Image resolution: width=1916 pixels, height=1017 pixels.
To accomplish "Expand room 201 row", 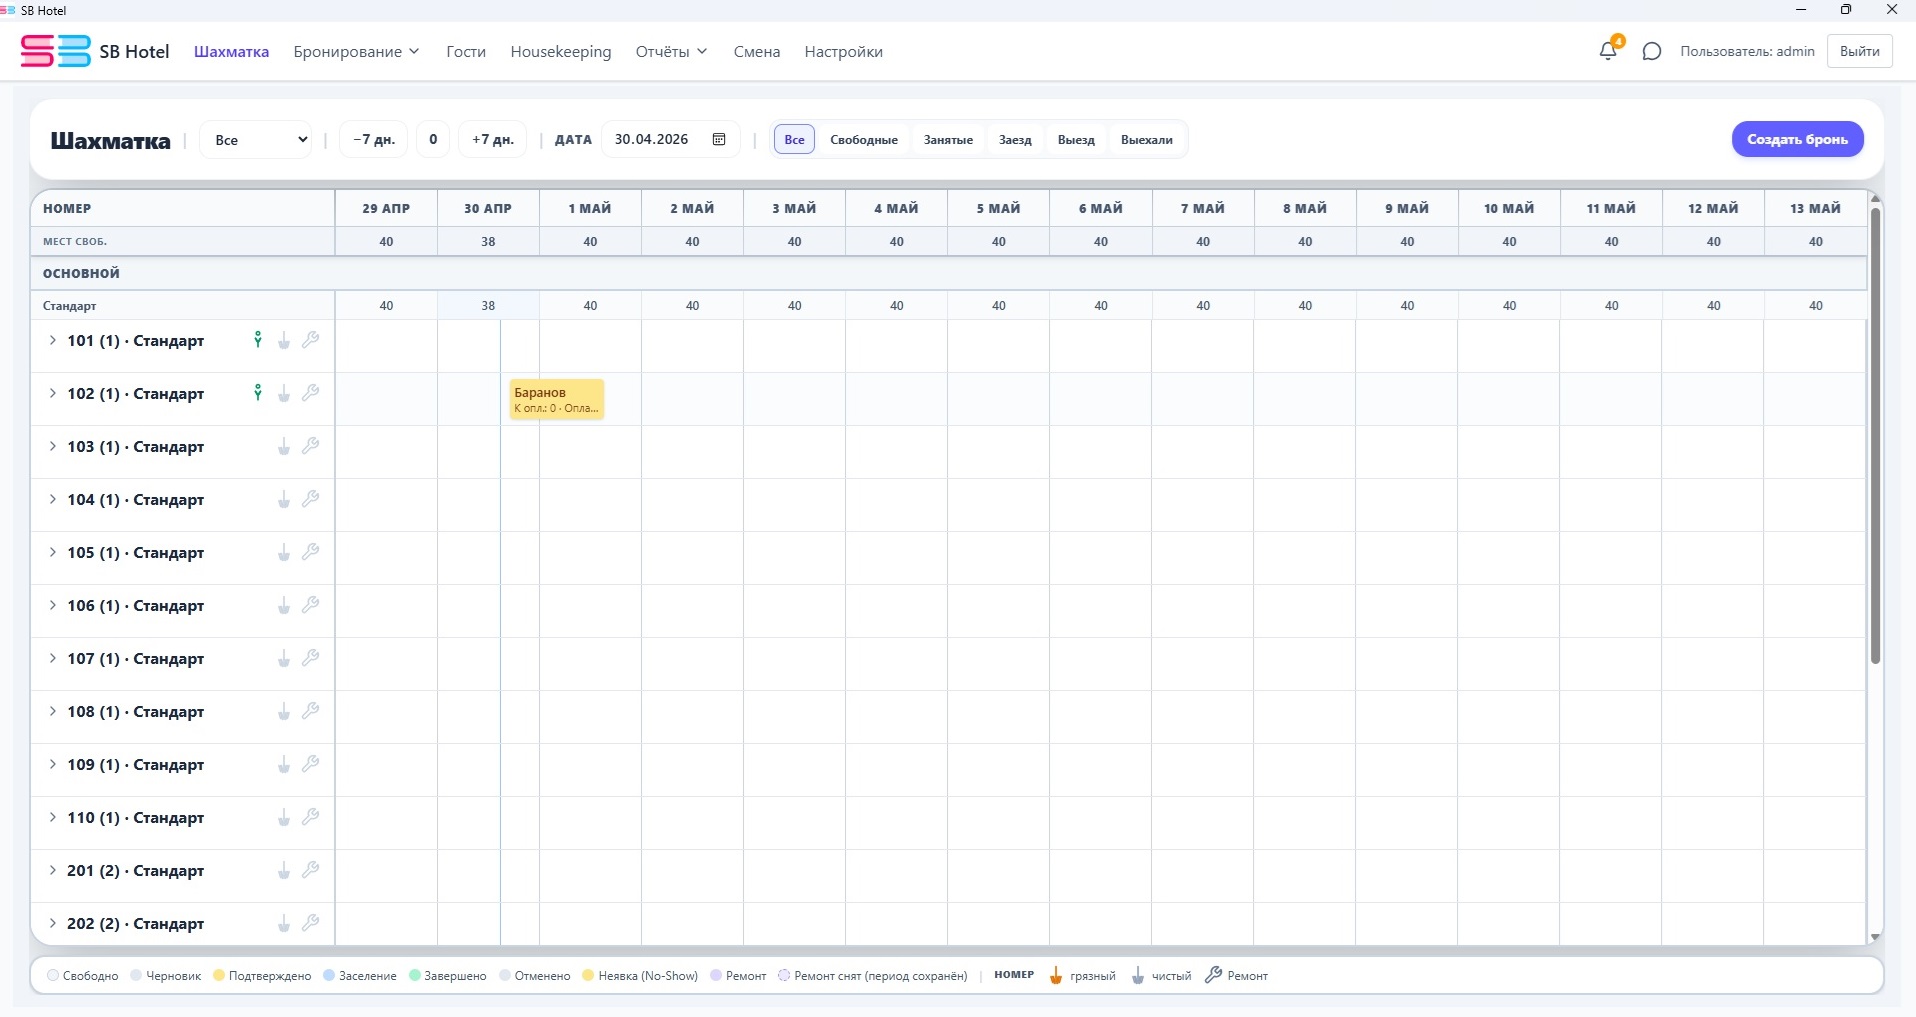I will [52, 871].
